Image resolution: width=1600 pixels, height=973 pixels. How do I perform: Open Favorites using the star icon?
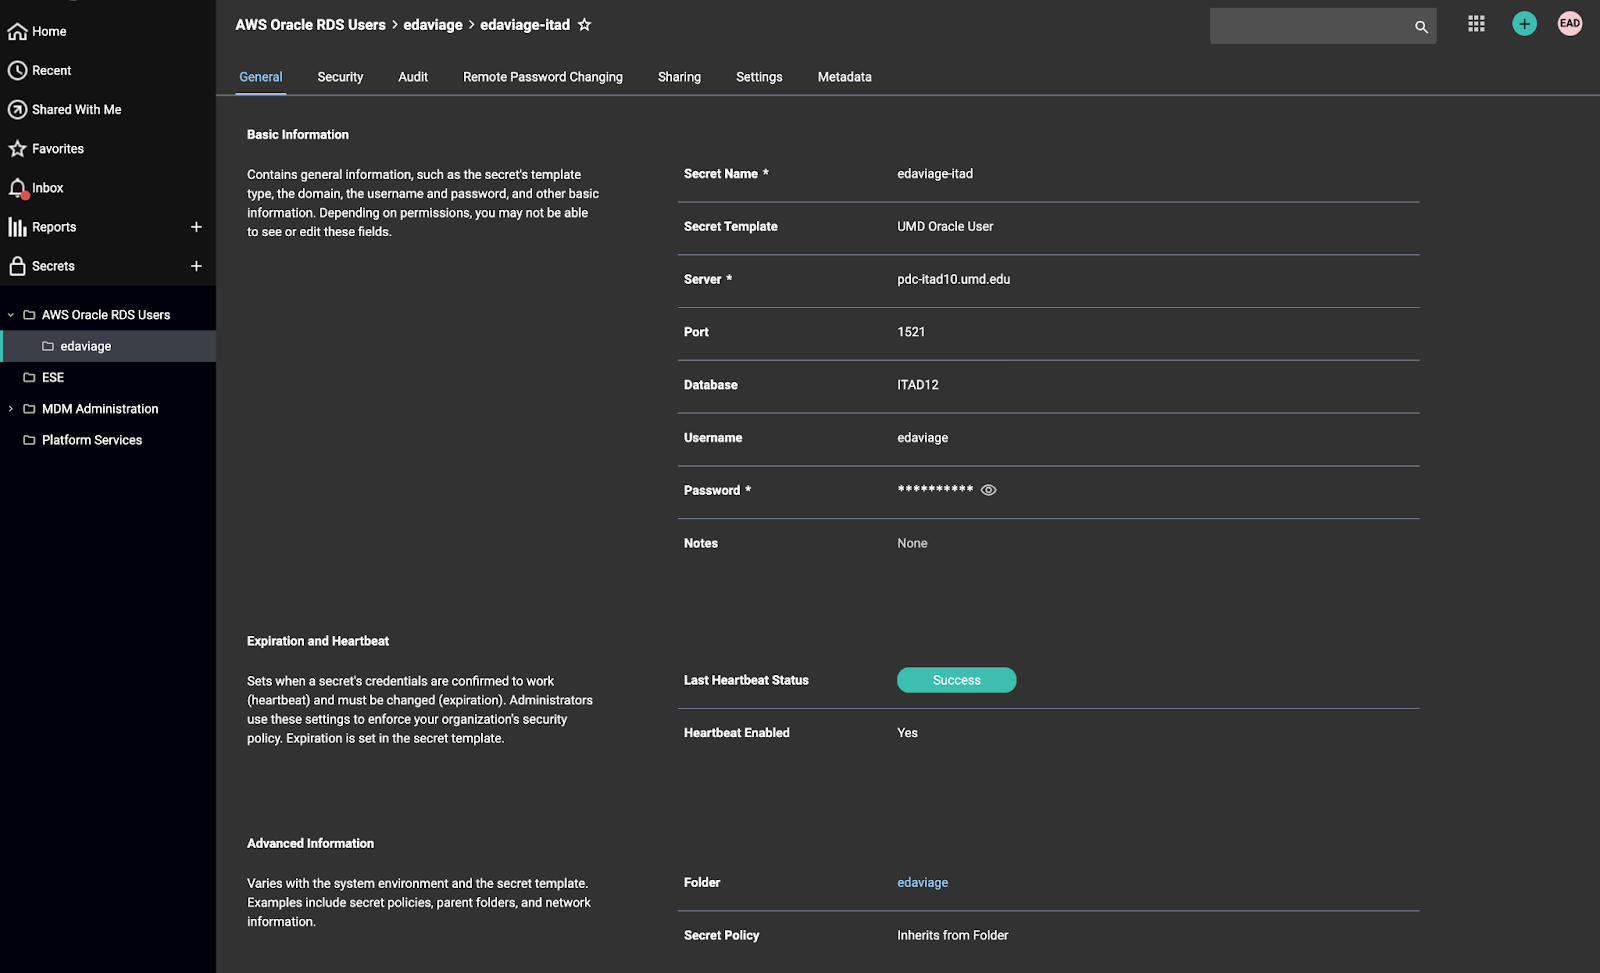[x=17, y=149]
